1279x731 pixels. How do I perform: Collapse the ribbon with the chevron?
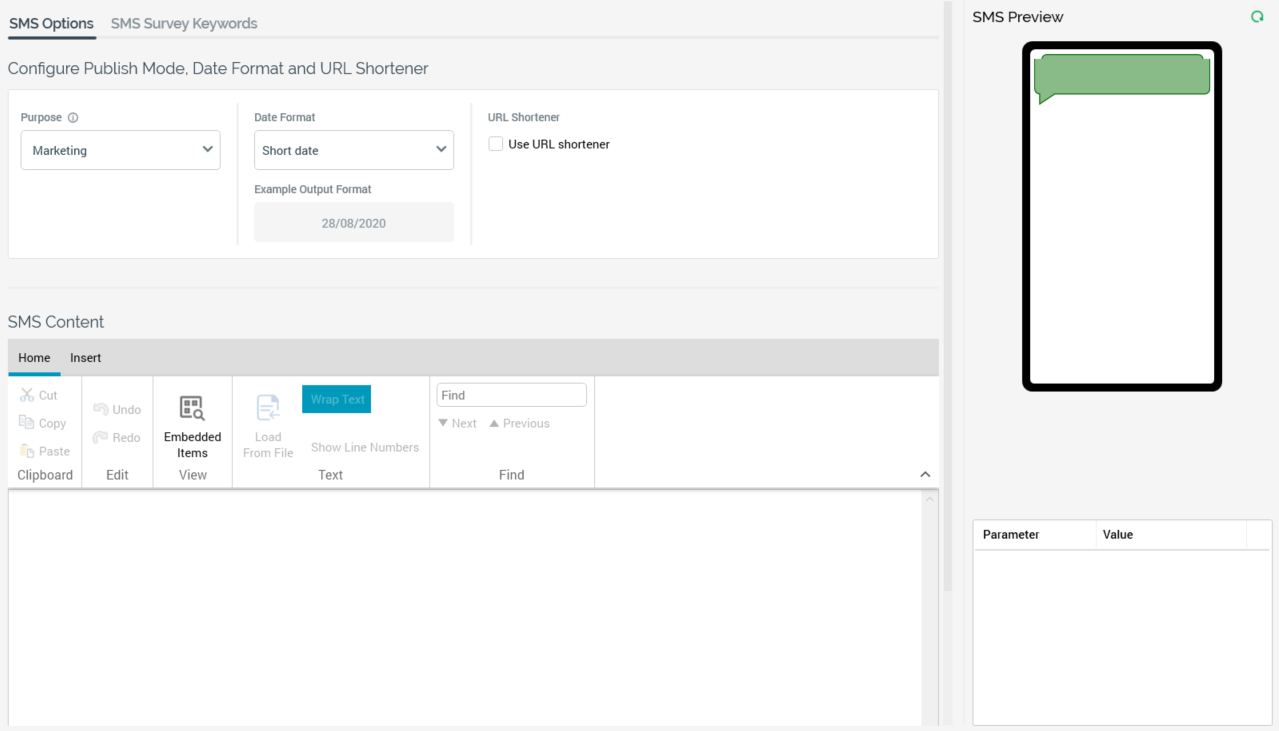click(x=925, y=474)
